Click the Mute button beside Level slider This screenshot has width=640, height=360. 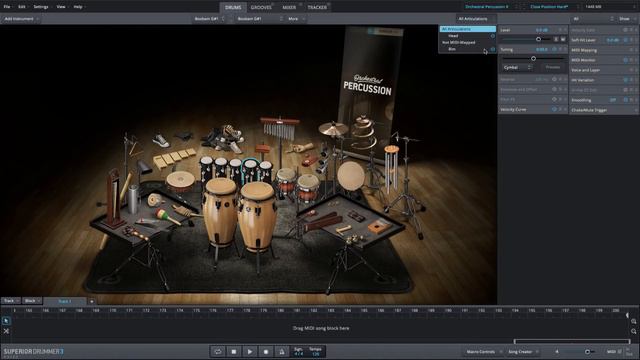(x=563, y=39)
